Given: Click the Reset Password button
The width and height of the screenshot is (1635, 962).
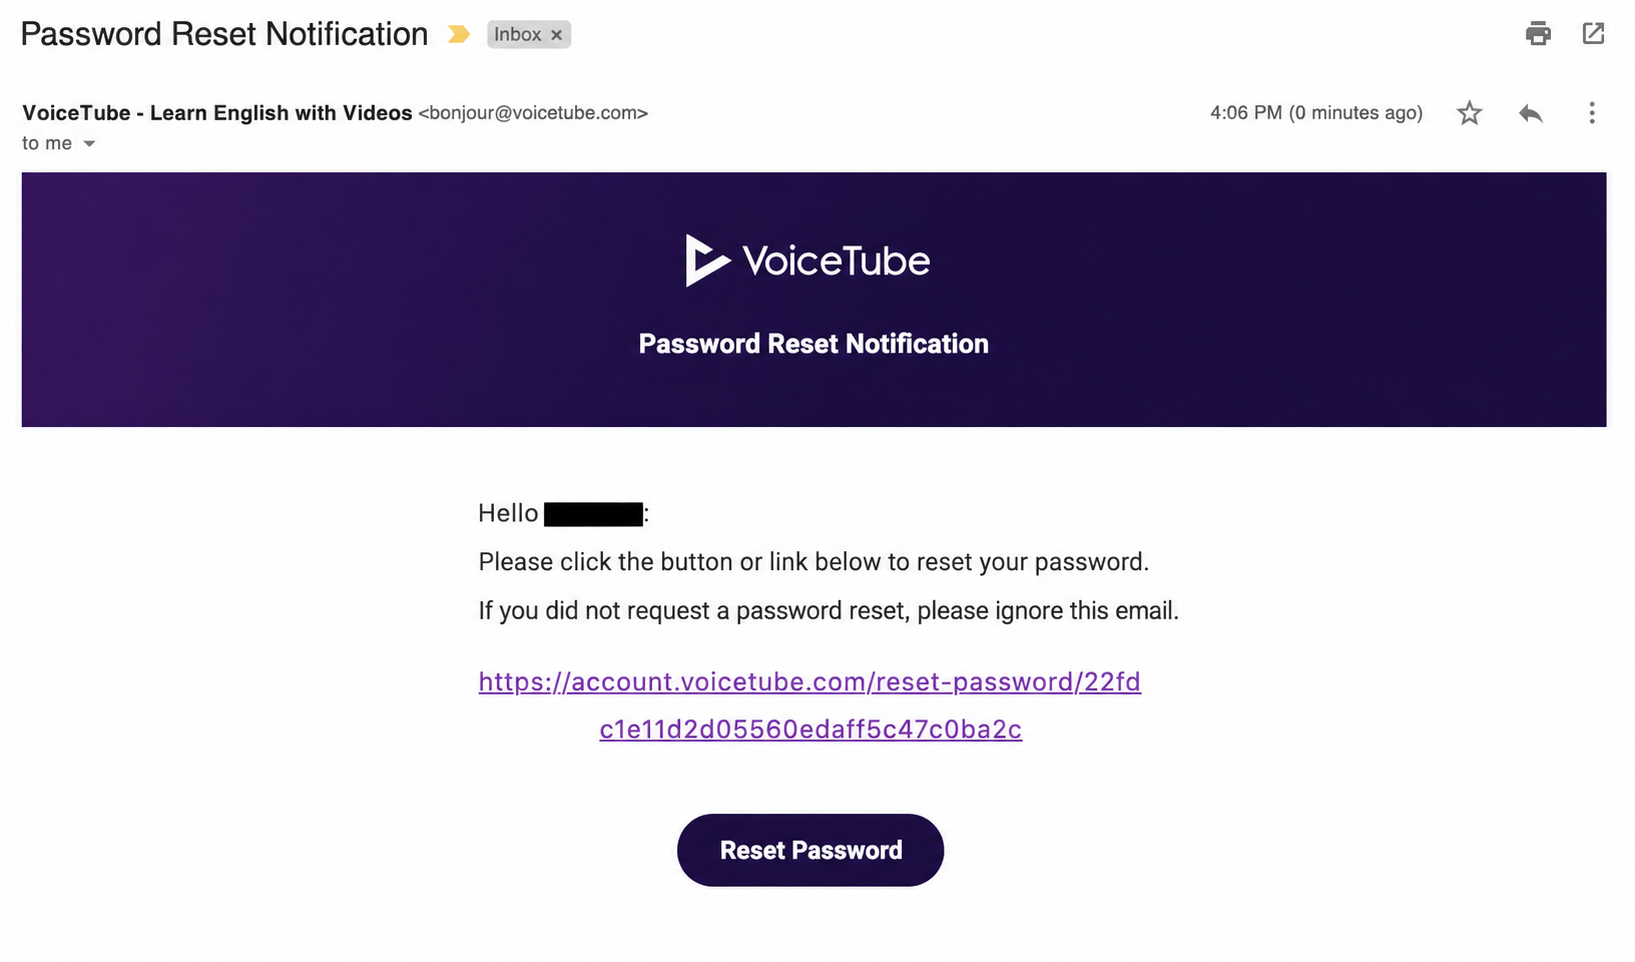Looking at the screenshot, I should click(810, 850).
